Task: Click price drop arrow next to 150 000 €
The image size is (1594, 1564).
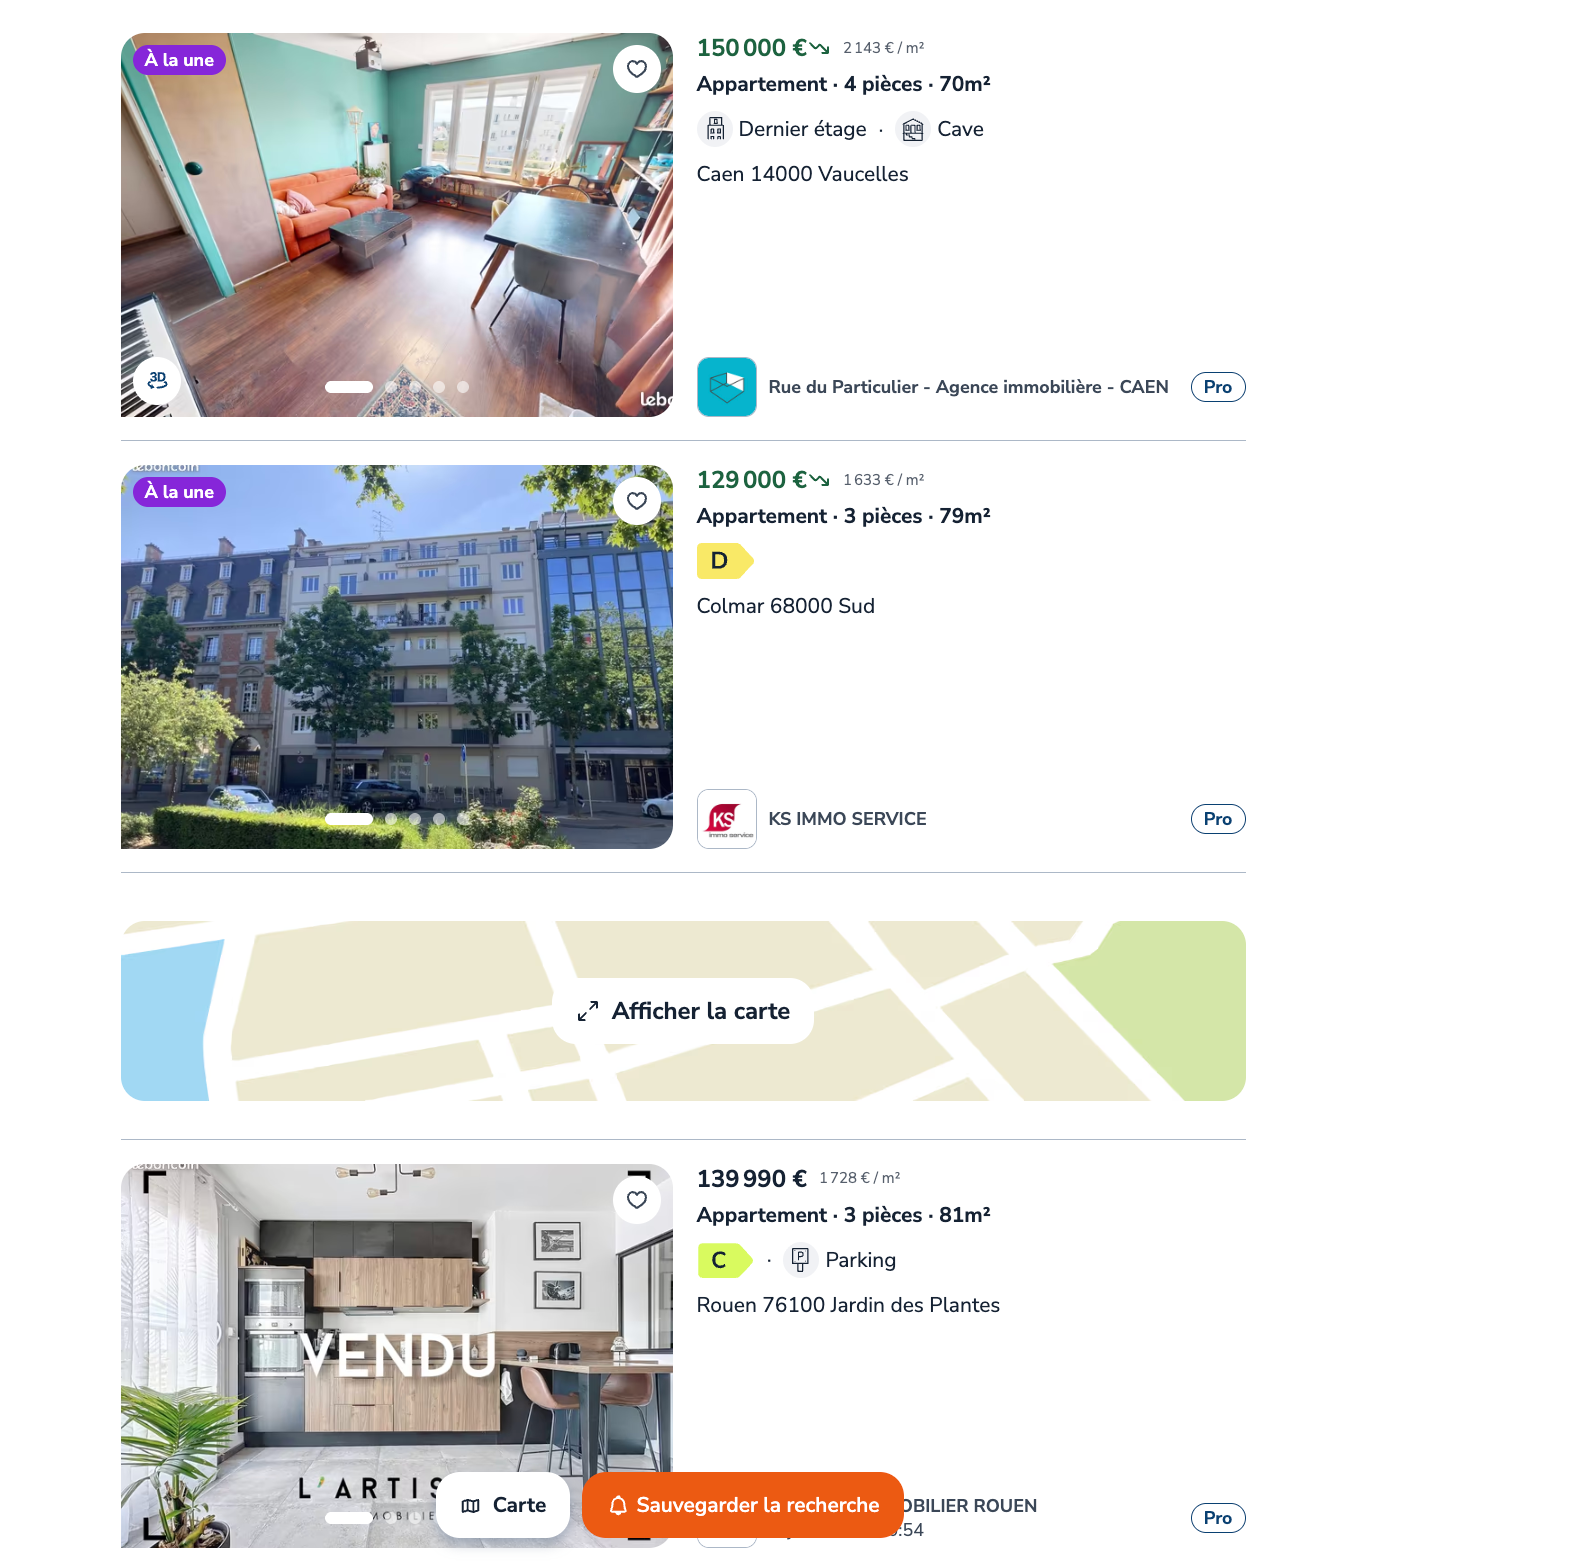Action: pyautogui.click(x=820, y=48)
